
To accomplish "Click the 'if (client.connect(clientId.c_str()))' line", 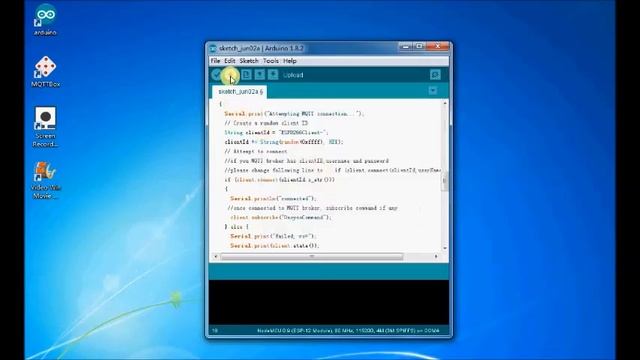I will click(280, 180).
